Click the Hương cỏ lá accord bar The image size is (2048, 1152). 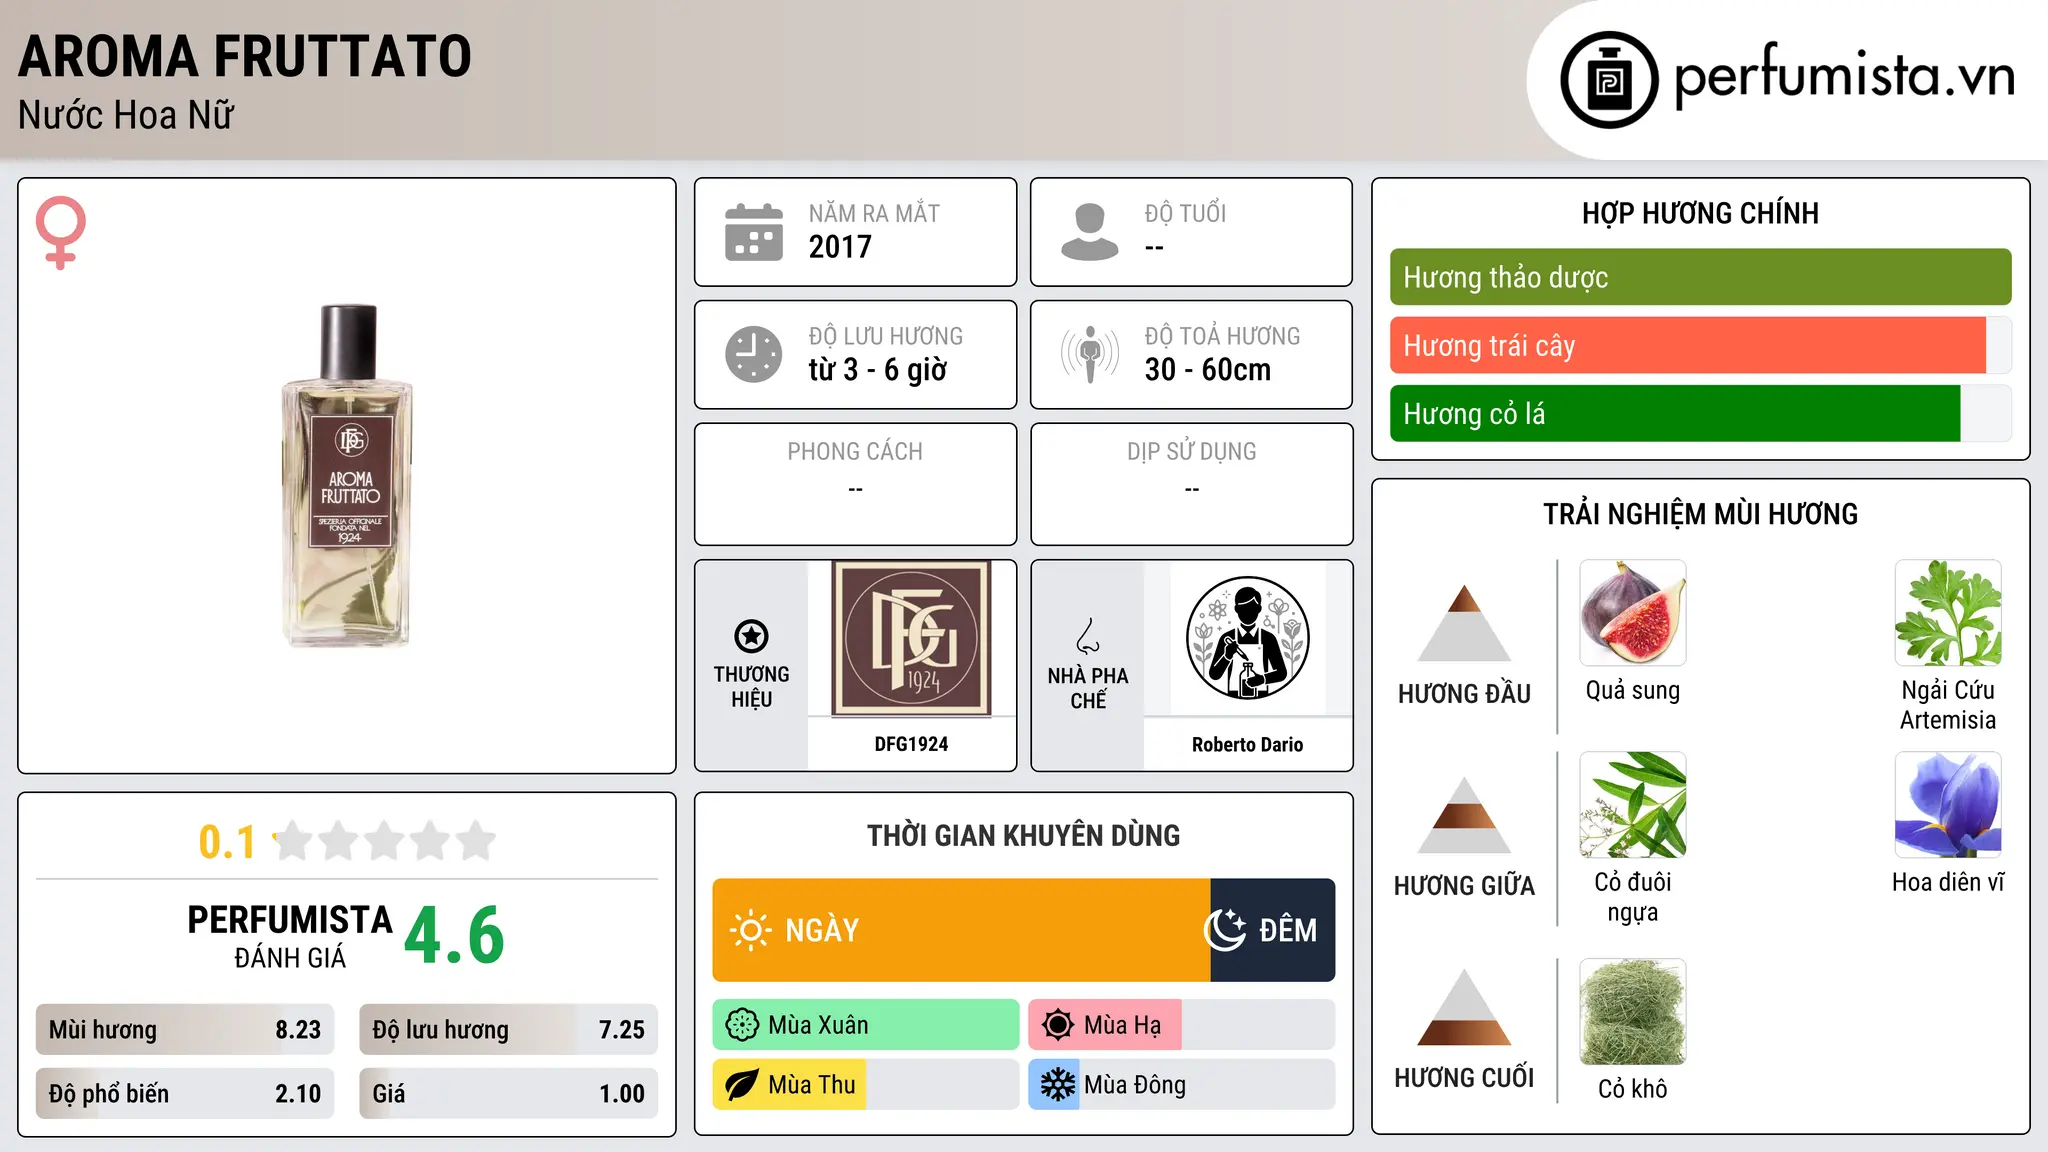coord(1701,413)
